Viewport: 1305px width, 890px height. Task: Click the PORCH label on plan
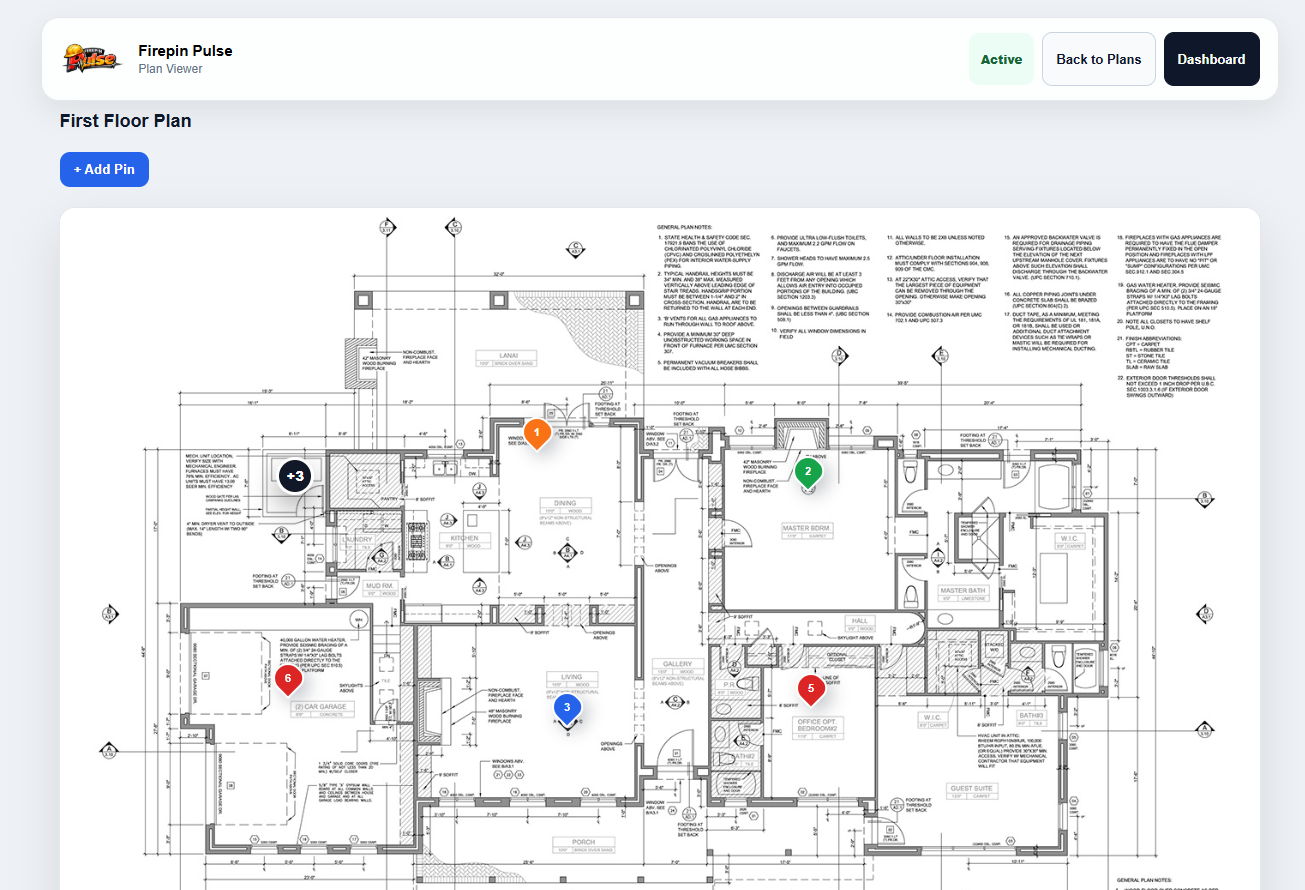click(x=583, y=843)
